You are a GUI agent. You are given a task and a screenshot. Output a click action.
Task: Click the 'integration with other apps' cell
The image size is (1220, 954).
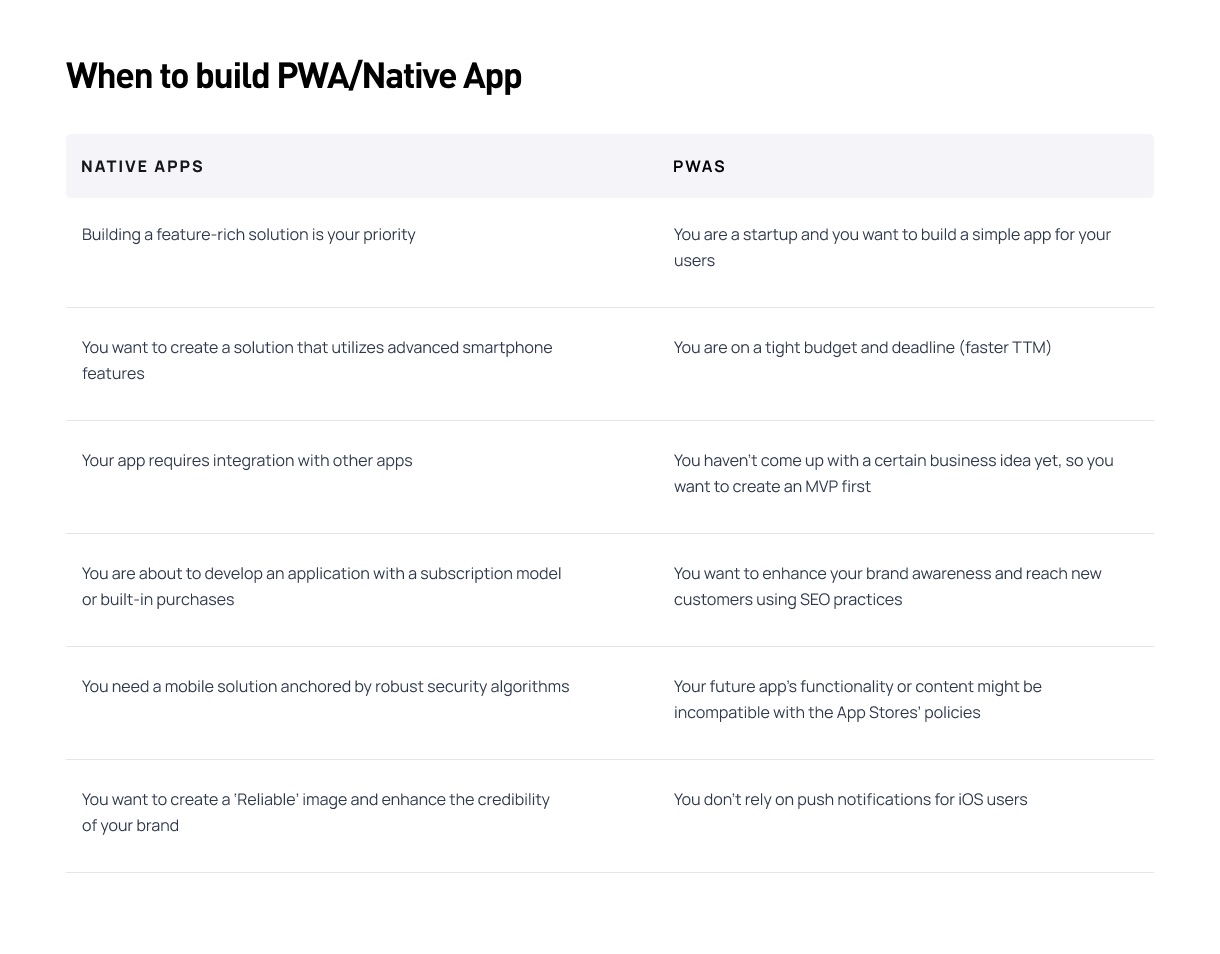tap(247, 460)
